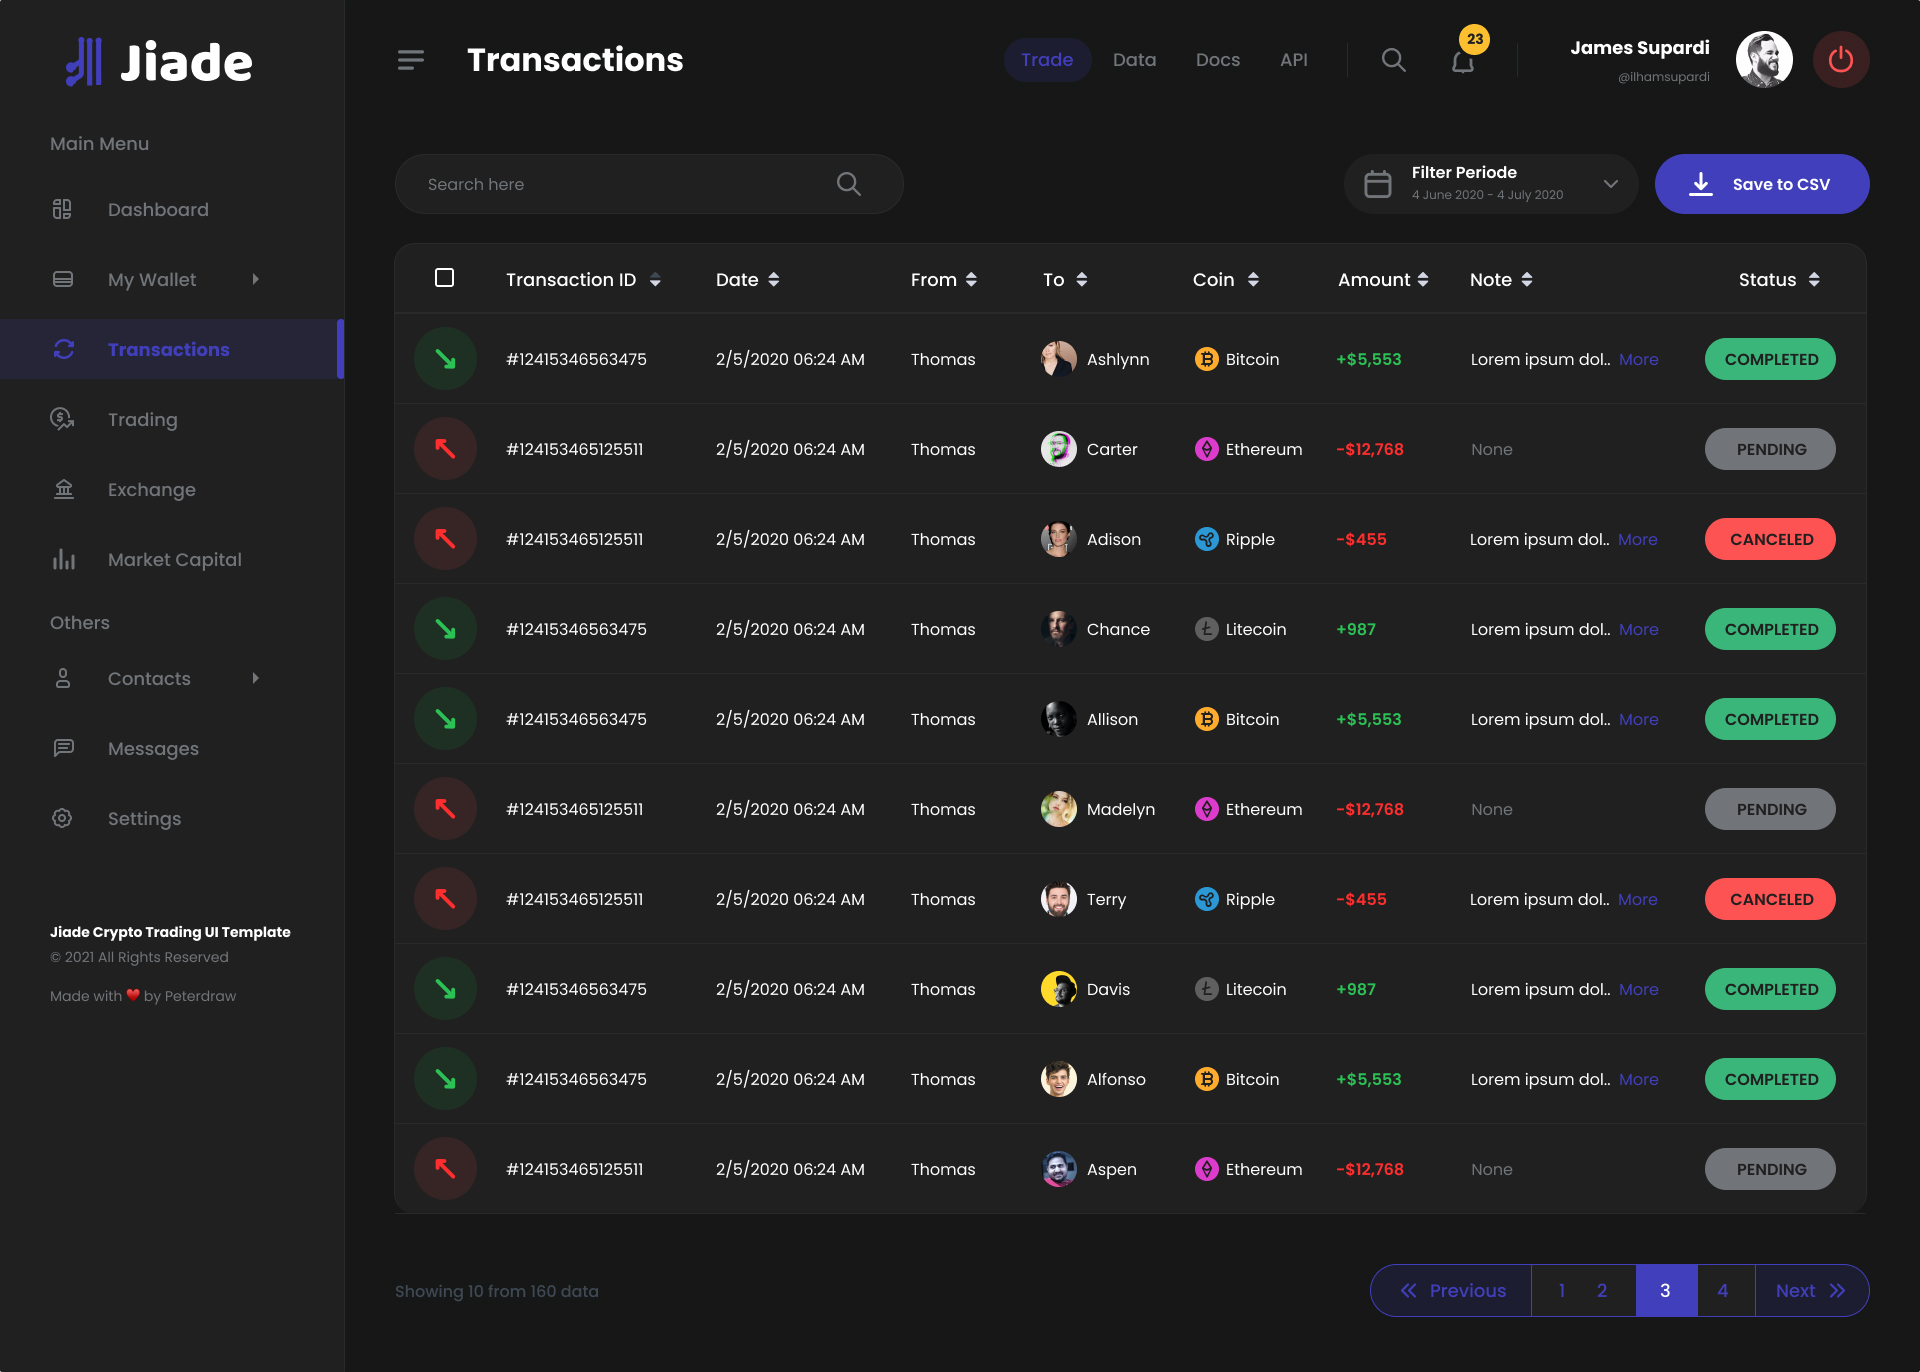This screenshot has width=1920, height=1372.
Task: Sort transactions by the Amount column arrows
Action: pyautogui.click(x=1424, y=279)
